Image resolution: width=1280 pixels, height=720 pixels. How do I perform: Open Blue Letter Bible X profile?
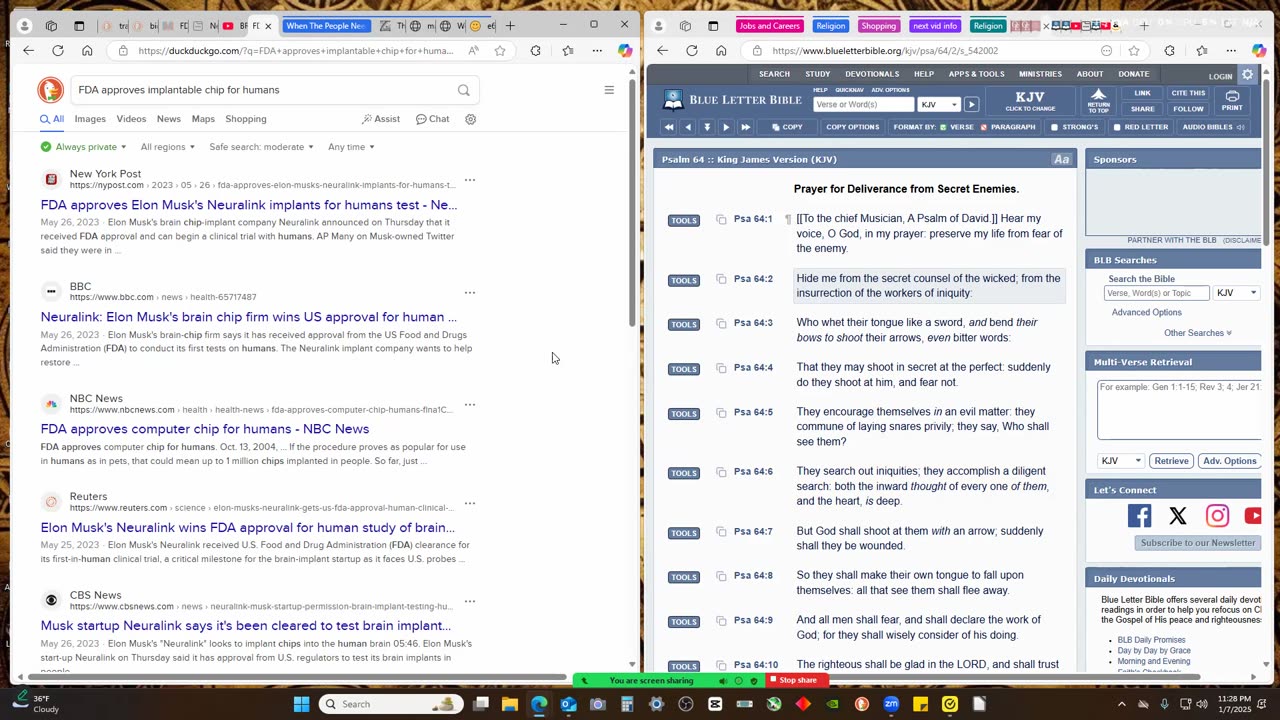[x=1178, y=516]
